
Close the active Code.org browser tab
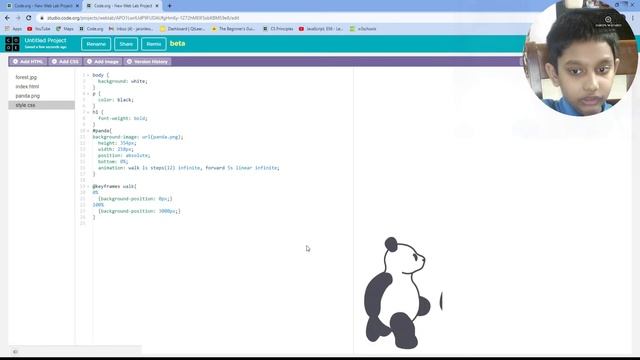(157, 6)
